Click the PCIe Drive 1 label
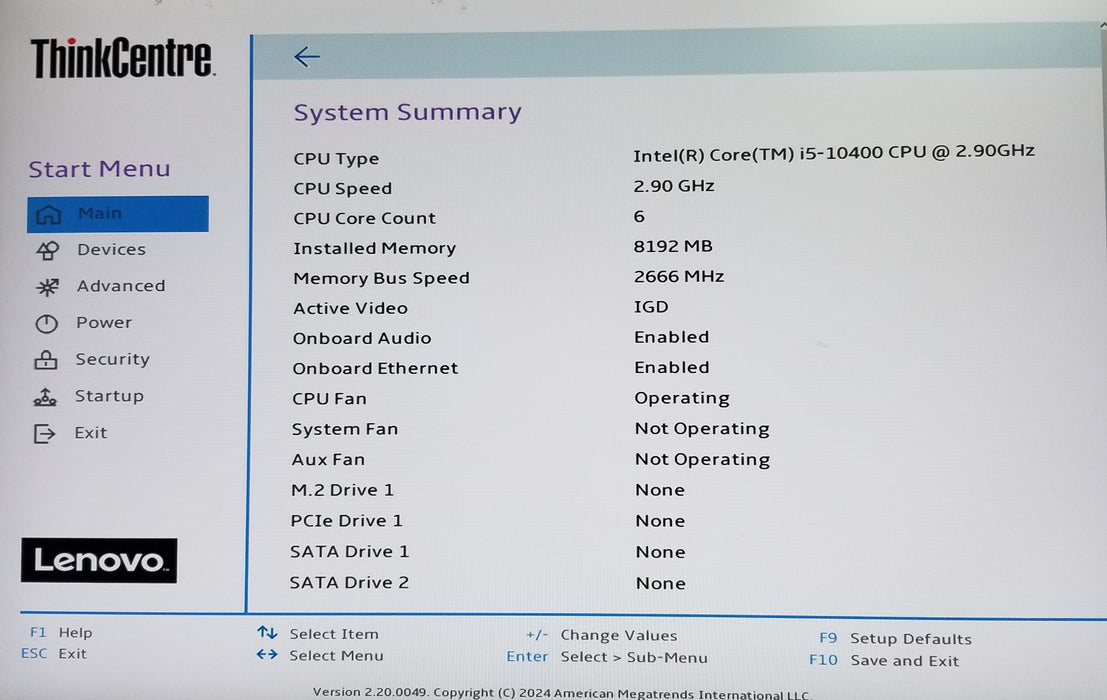This screenshot has width=1107, height=700. [x=347, y=521]
